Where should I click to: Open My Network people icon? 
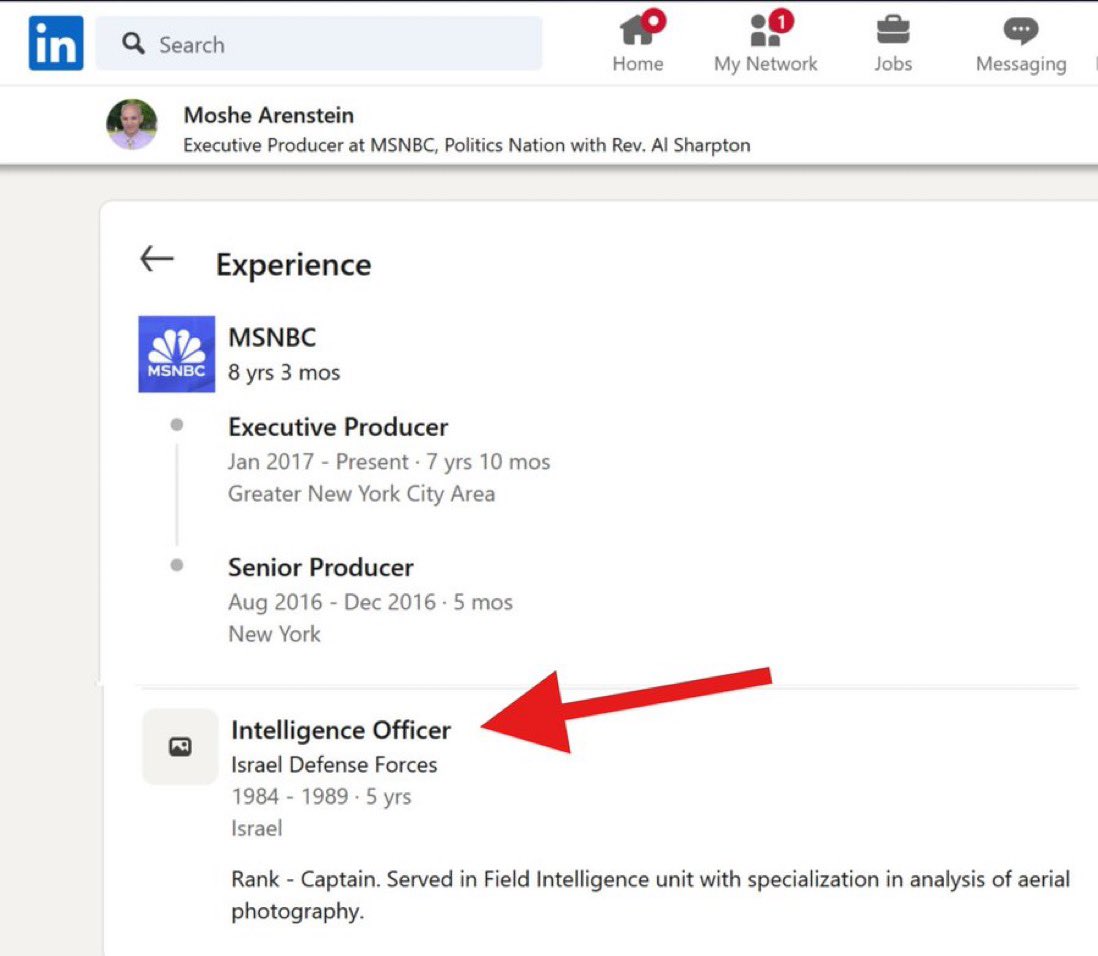click(765, 30)
